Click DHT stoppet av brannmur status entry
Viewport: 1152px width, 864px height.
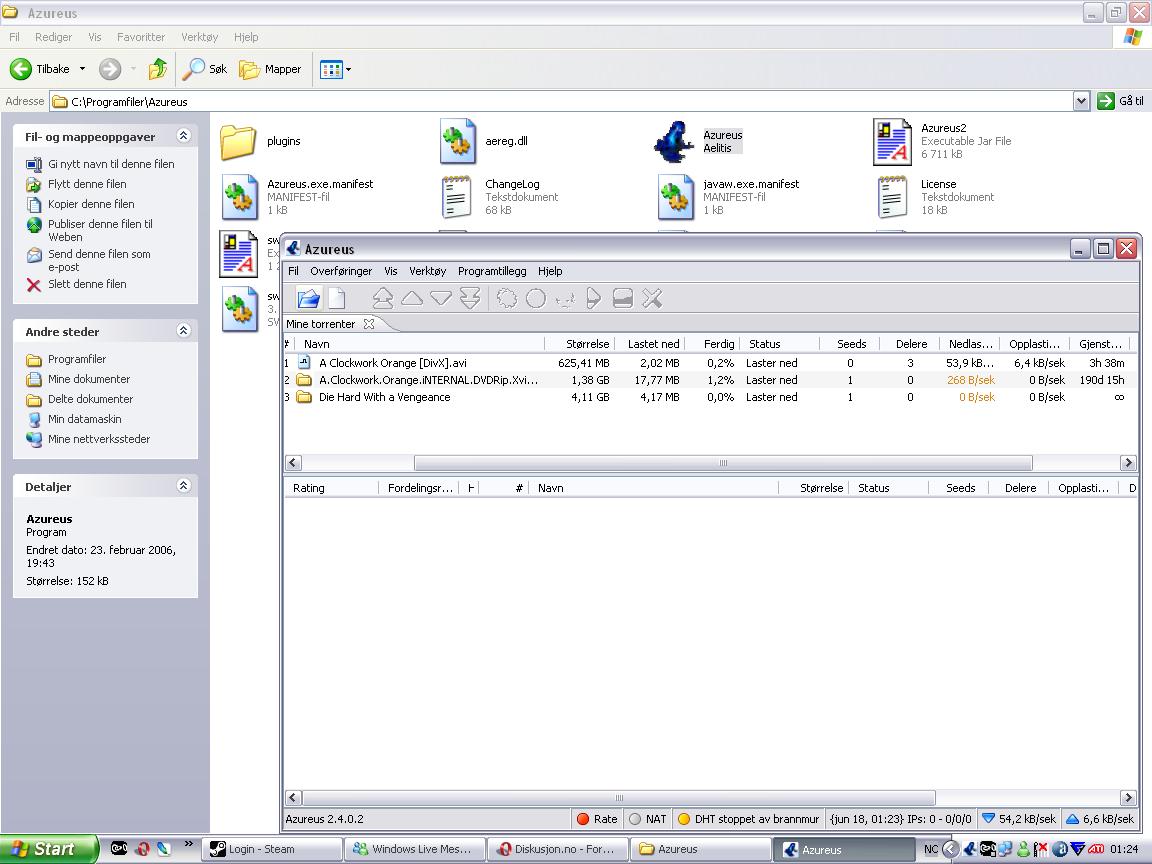coord(748,818)
